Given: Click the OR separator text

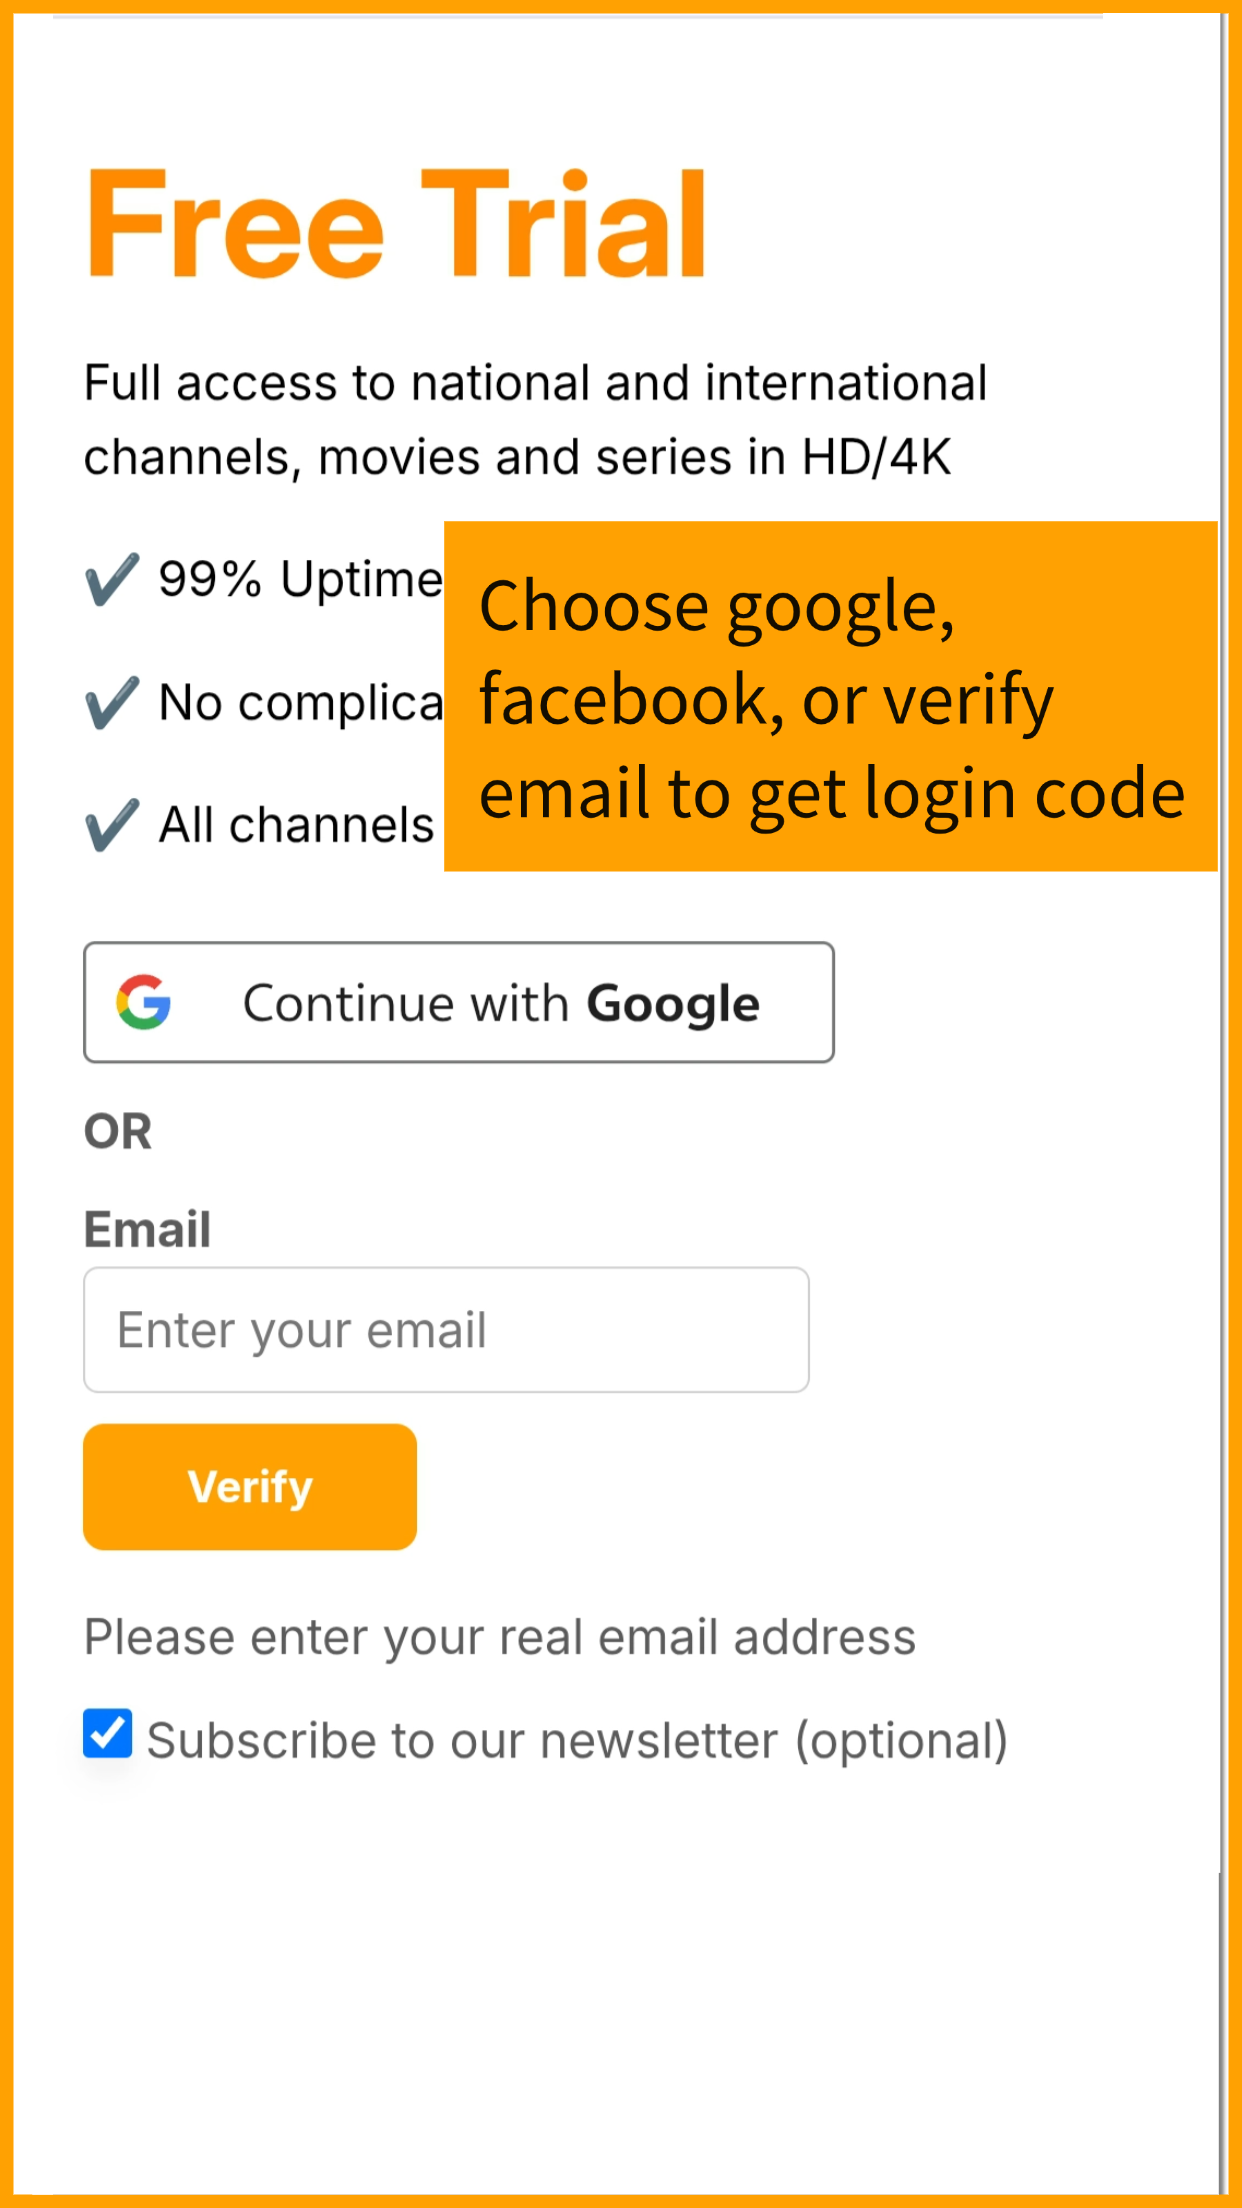Looking at the screenshot, I should 118,1132.
